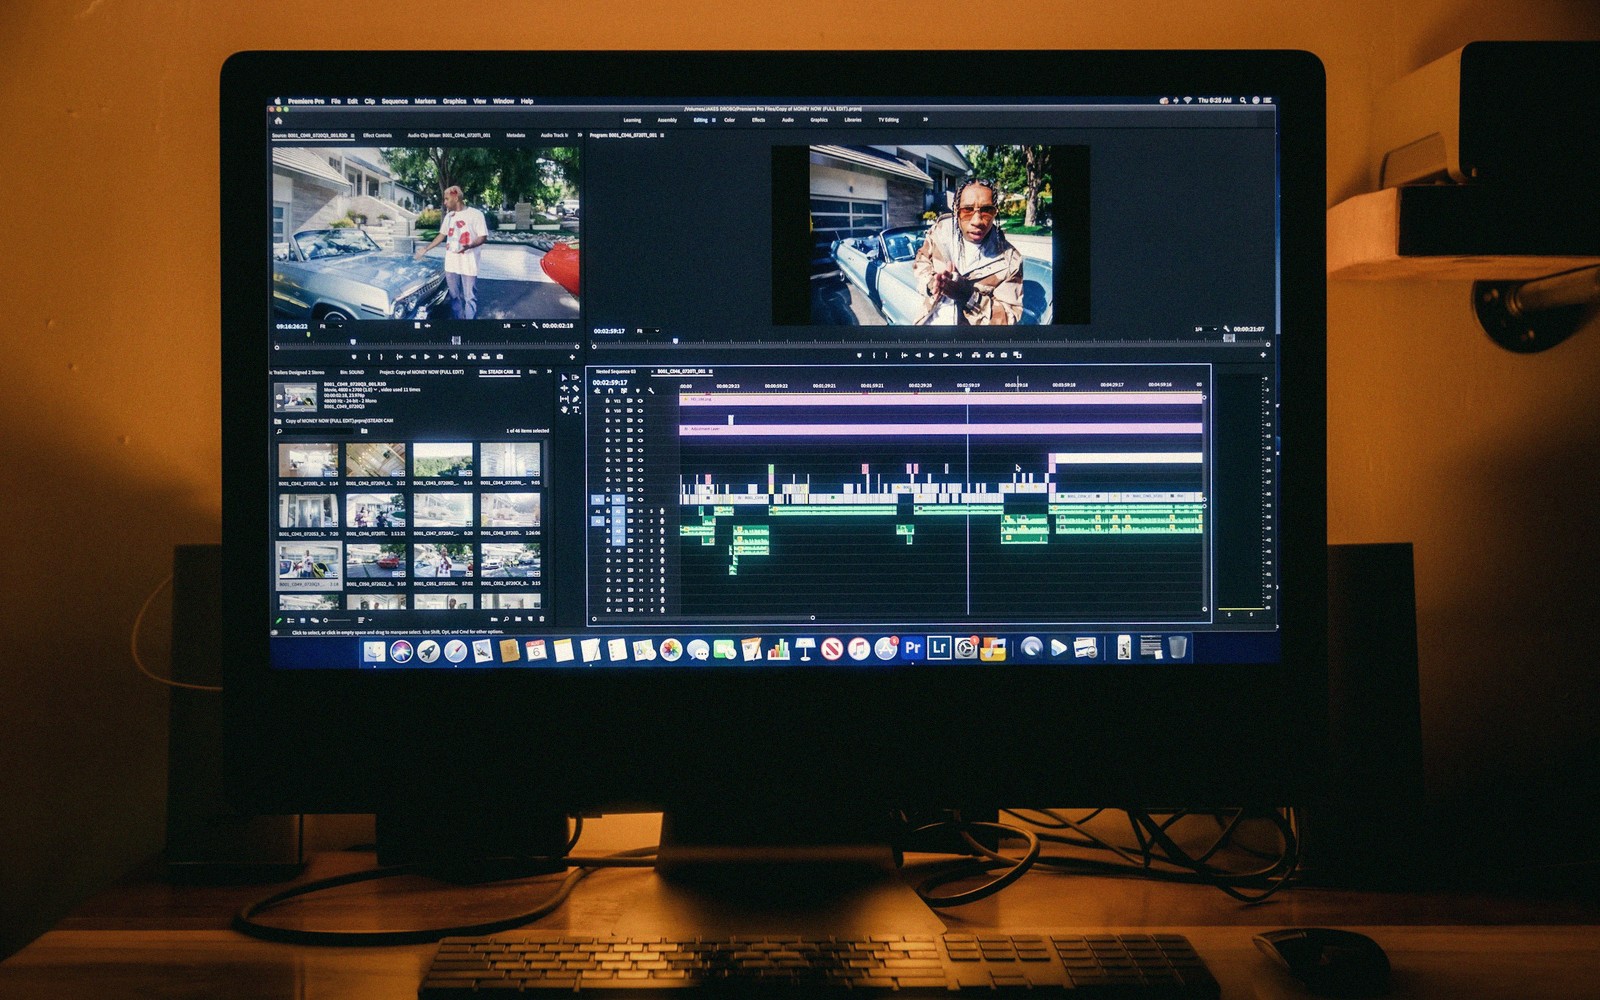This screenshot has width=1600, height=1000.
Task: Hide track V11 with its eye icon
Action: 640,401
